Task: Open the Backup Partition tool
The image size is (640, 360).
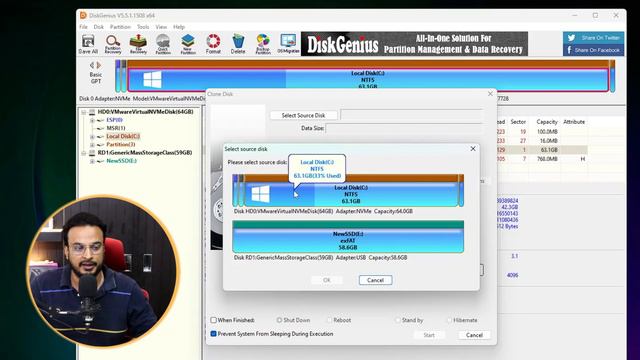Action: (x=263, y=44)
